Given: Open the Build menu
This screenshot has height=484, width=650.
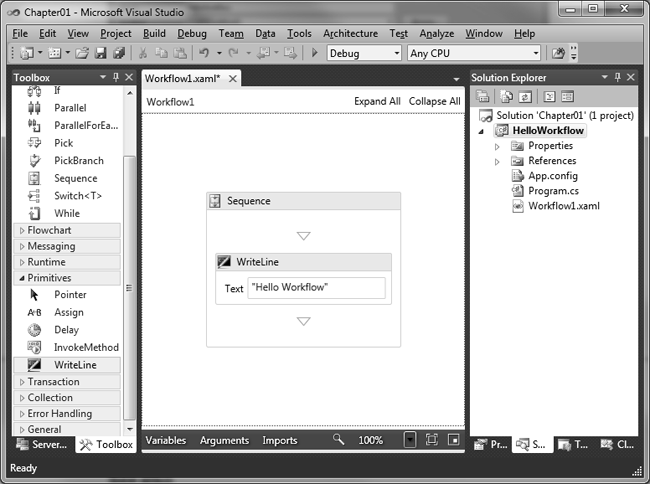Looking at the screenshot, I should [154, 34].
